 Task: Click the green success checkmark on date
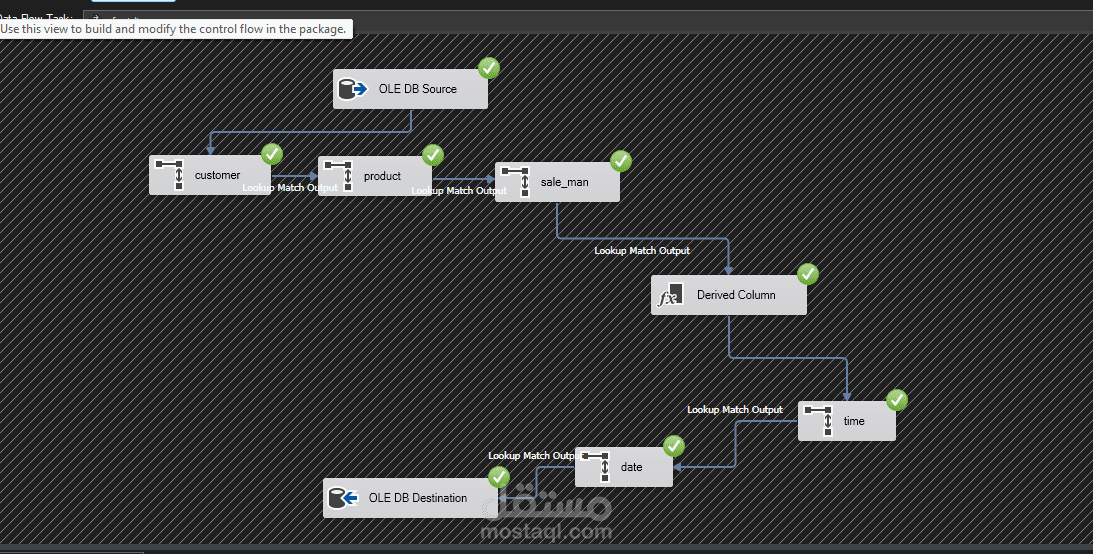coord(673,446)
